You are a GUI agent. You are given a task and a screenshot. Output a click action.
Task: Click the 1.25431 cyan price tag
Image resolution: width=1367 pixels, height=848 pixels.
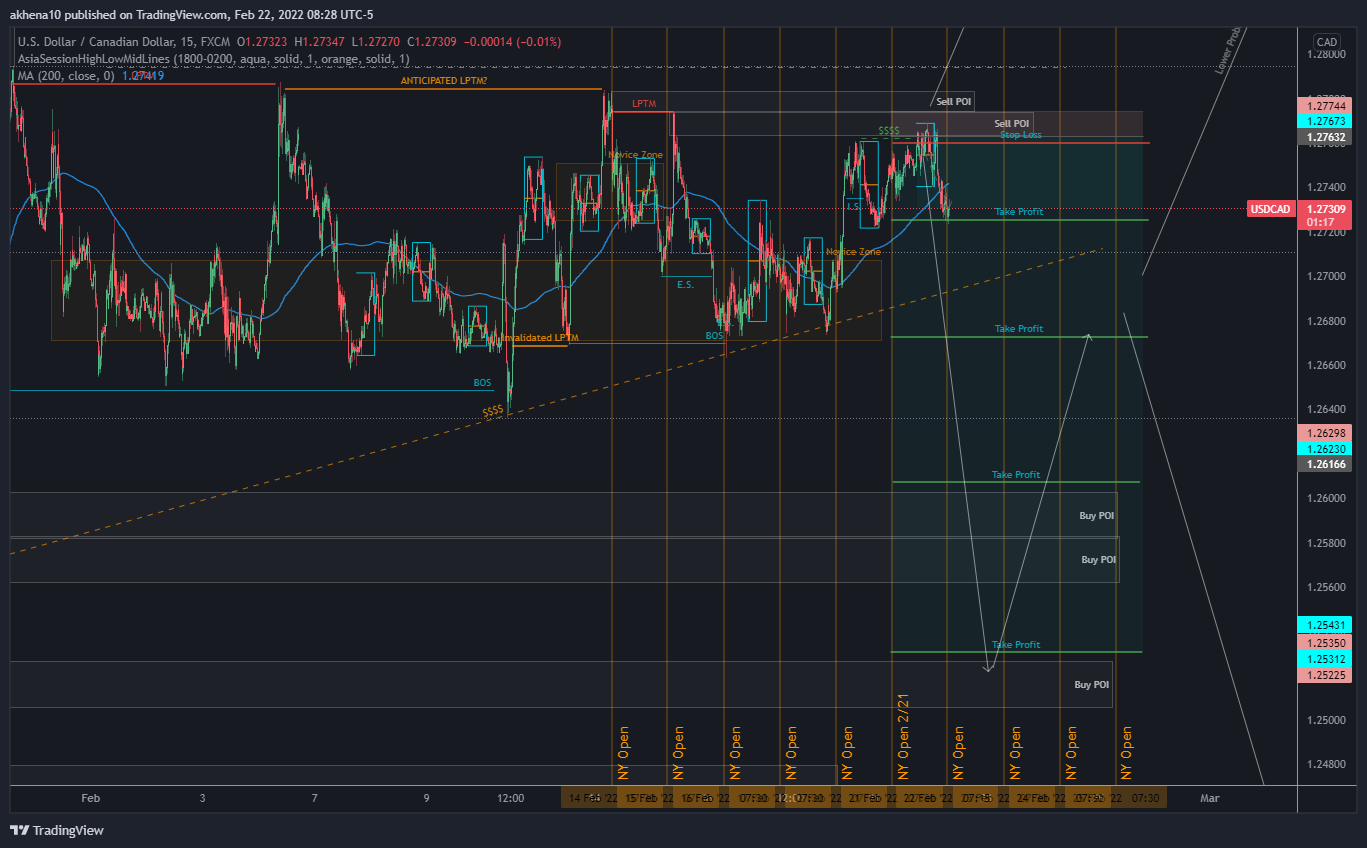point(1324,624)
